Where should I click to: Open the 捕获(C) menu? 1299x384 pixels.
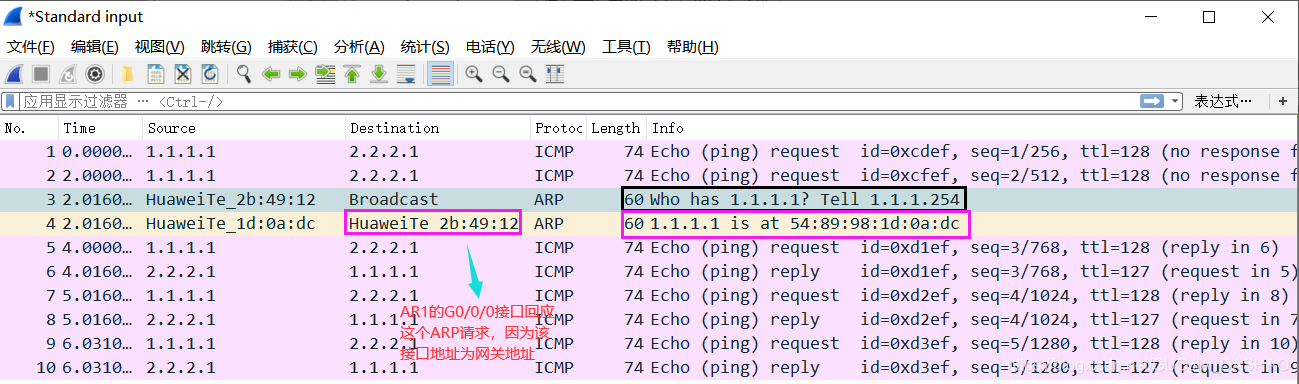click(x=292, y=47)
